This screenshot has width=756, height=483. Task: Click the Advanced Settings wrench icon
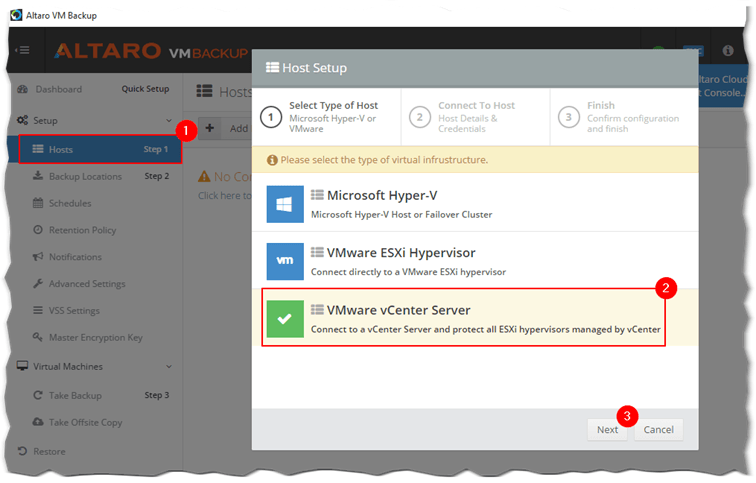click(x=38, y=283)
